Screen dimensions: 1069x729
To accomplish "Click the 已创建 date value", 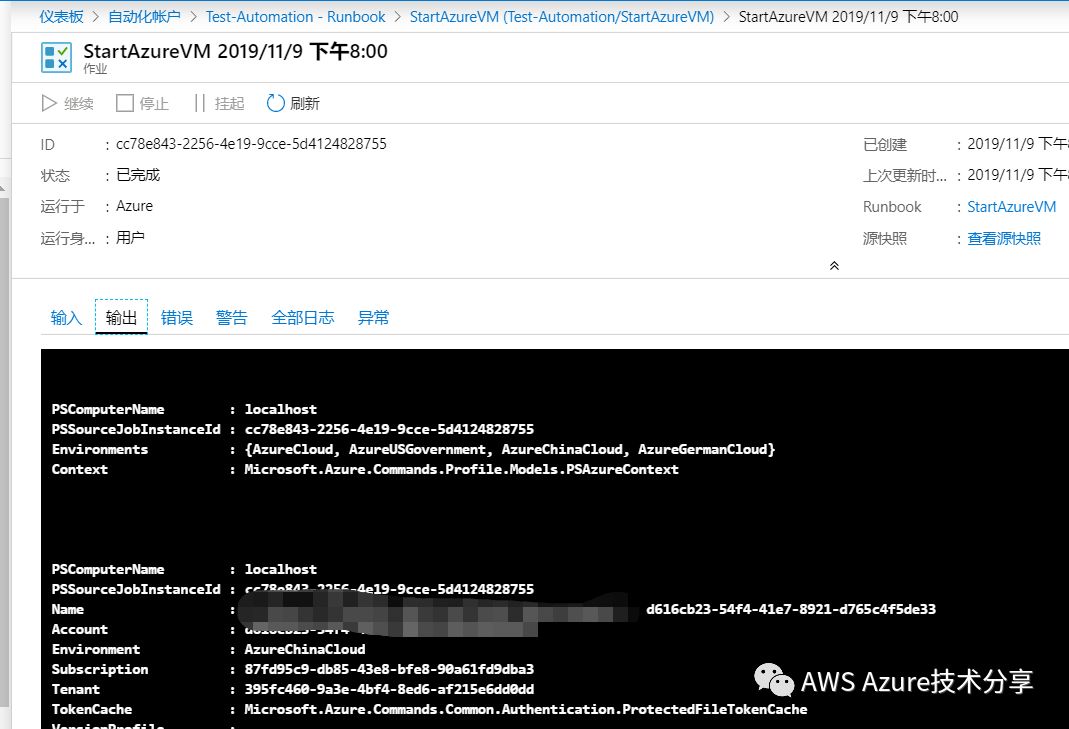I will tap(1018, 144).
